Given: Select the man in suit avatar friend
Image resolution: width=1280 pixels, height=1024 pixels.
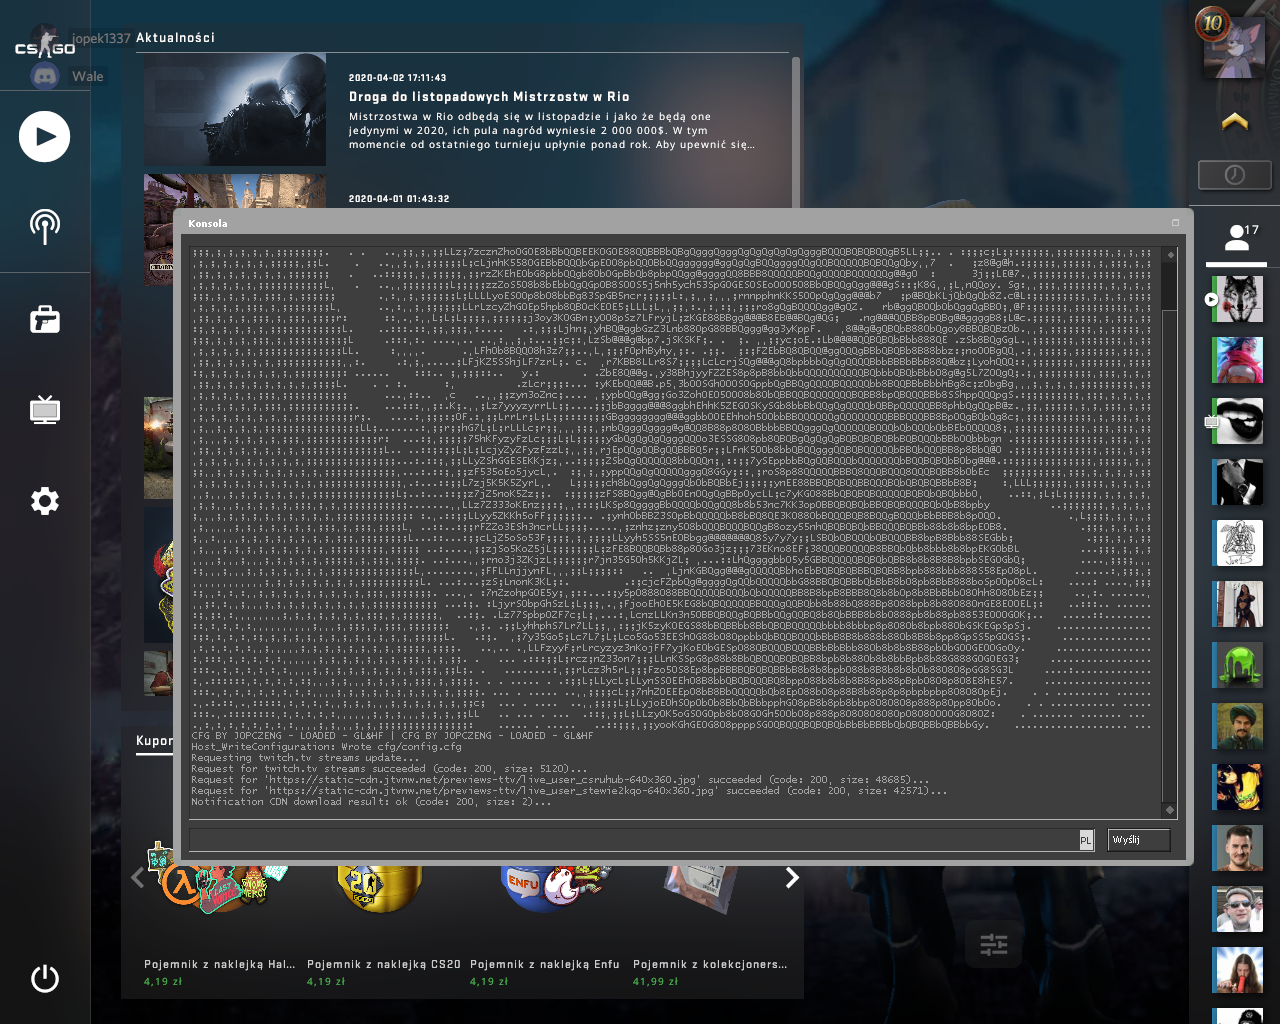Looking at the screenshot, I should pos(1239,482).
